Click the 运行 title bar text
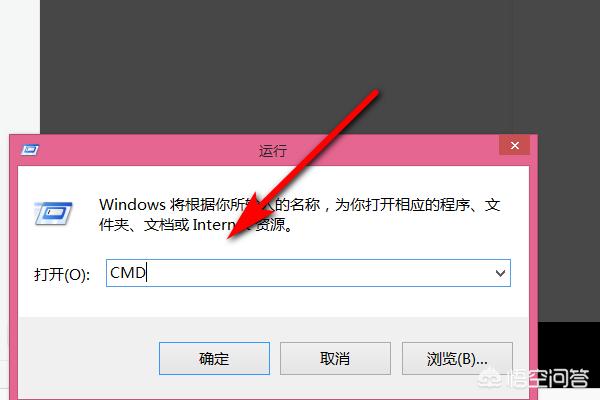The width and height of the screenshot is (600, 400). 272,150
